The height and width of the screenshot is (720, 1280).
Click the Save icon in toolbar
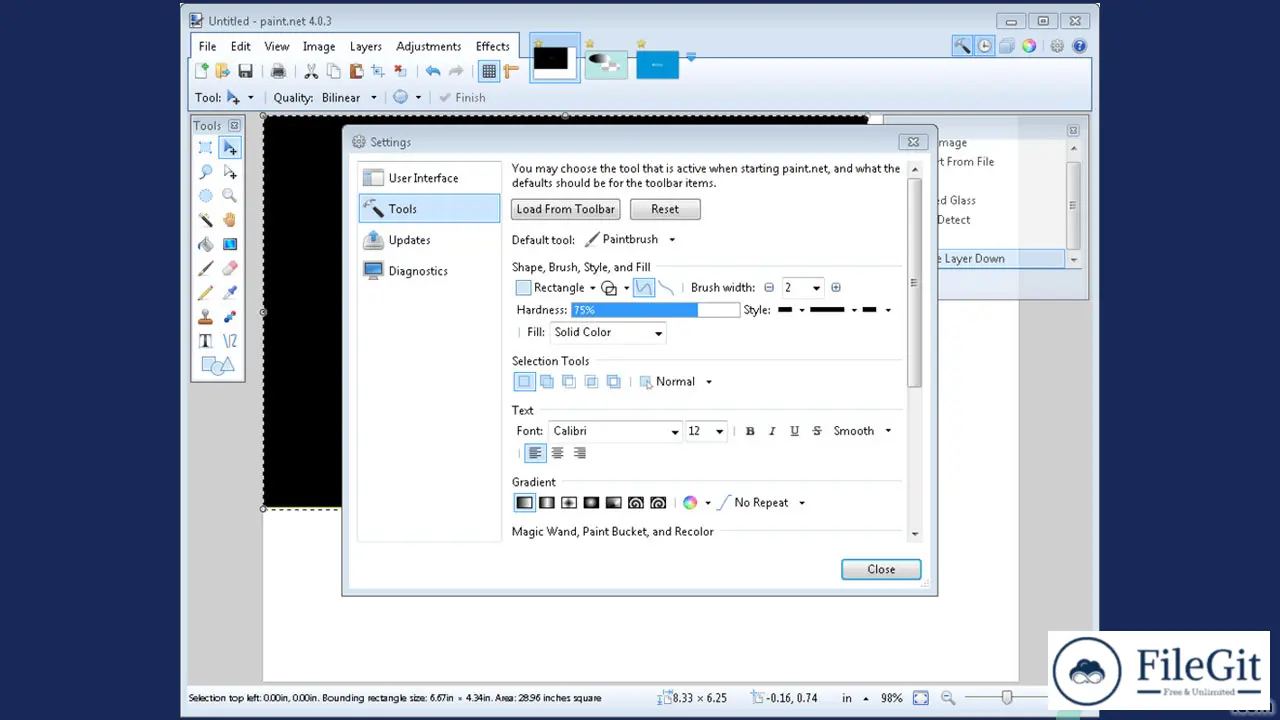point(245,71)
